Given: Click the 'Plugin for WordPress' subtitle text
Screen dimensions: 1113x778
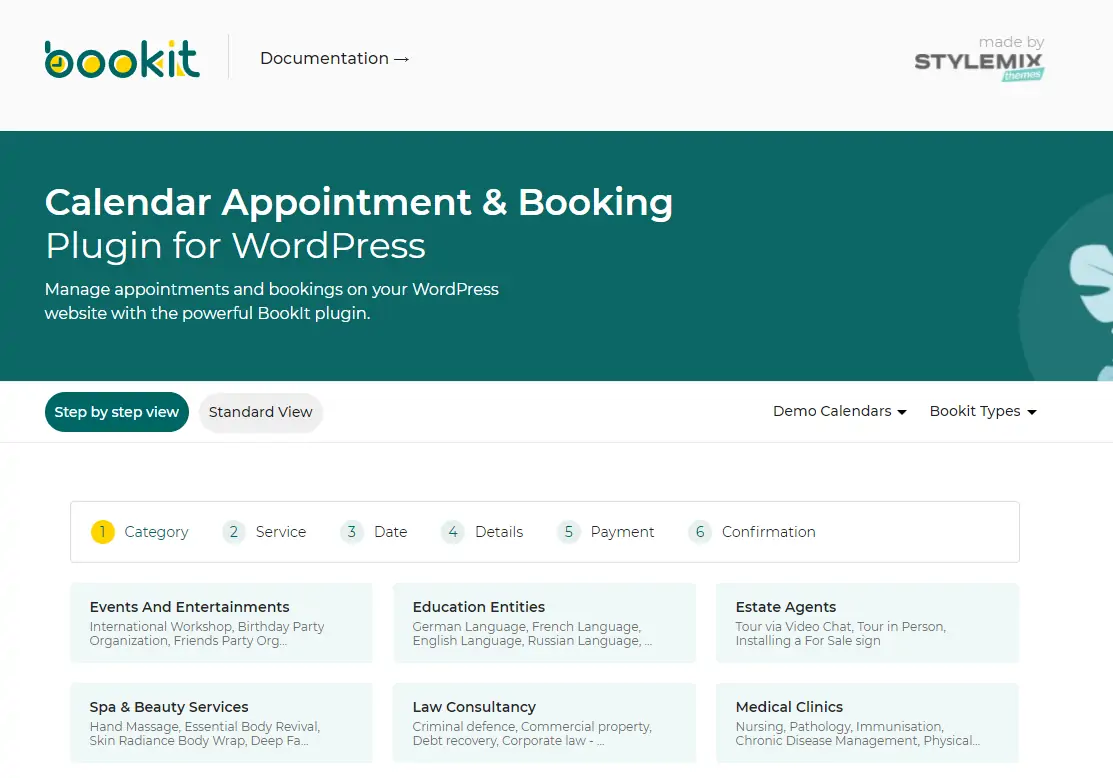Looking at the screenshot, I should (x=235, y=246).
